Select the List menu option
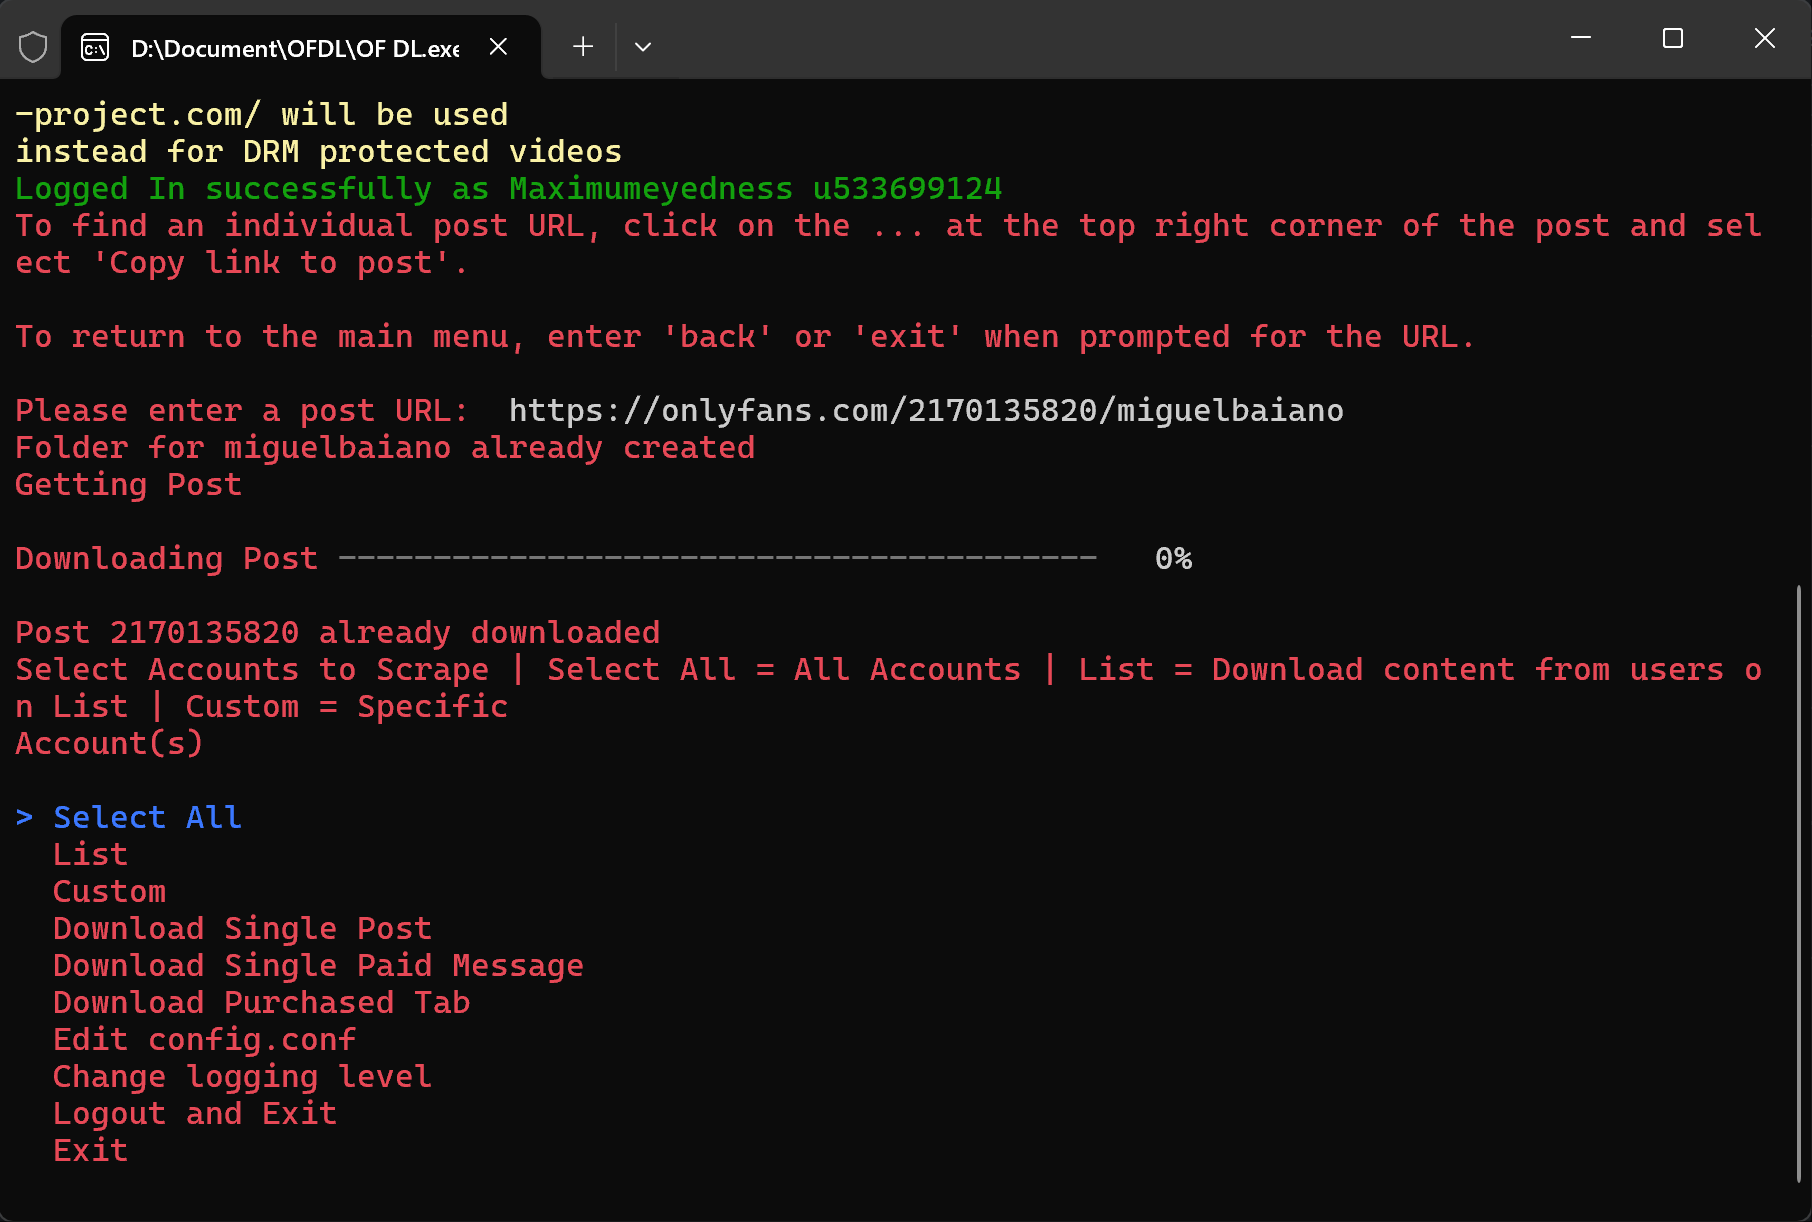Viewport: 1812px width, 1222px height. point(90,854)
